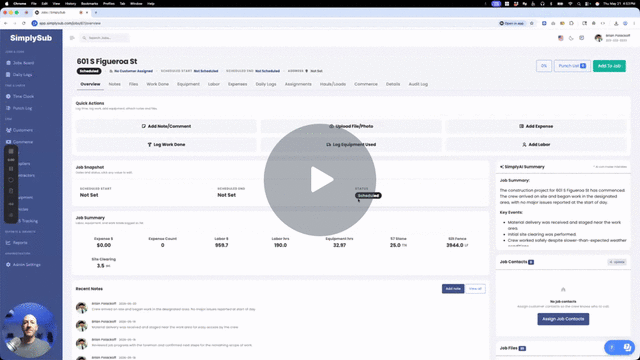
Task: Click Scheduled End 'Not Scheduled' value in header
Action: [x=267, y=71]
